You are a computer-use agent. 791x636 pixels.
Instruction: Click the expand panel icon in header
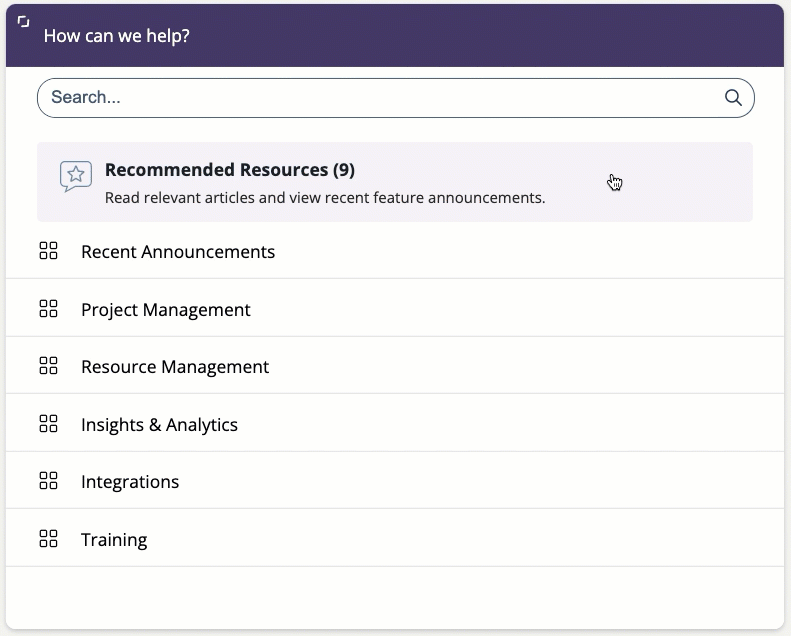tap(23, 22)
